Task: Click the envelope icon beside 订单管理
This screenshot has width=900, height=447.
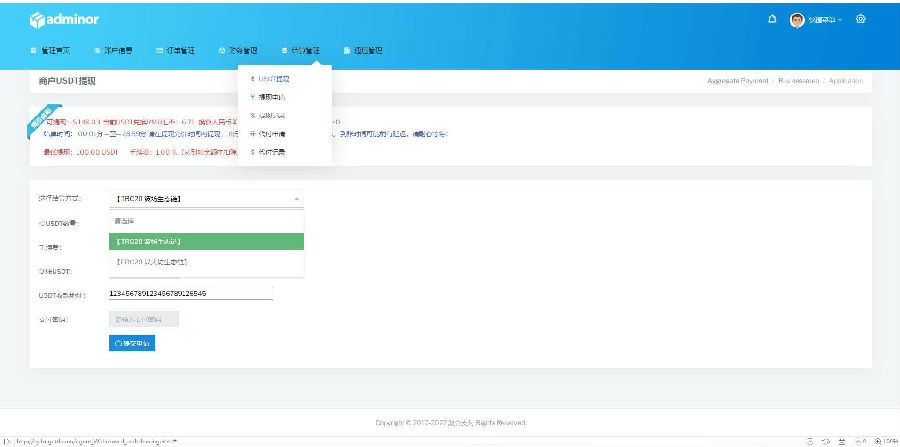Action: (159, 50)
